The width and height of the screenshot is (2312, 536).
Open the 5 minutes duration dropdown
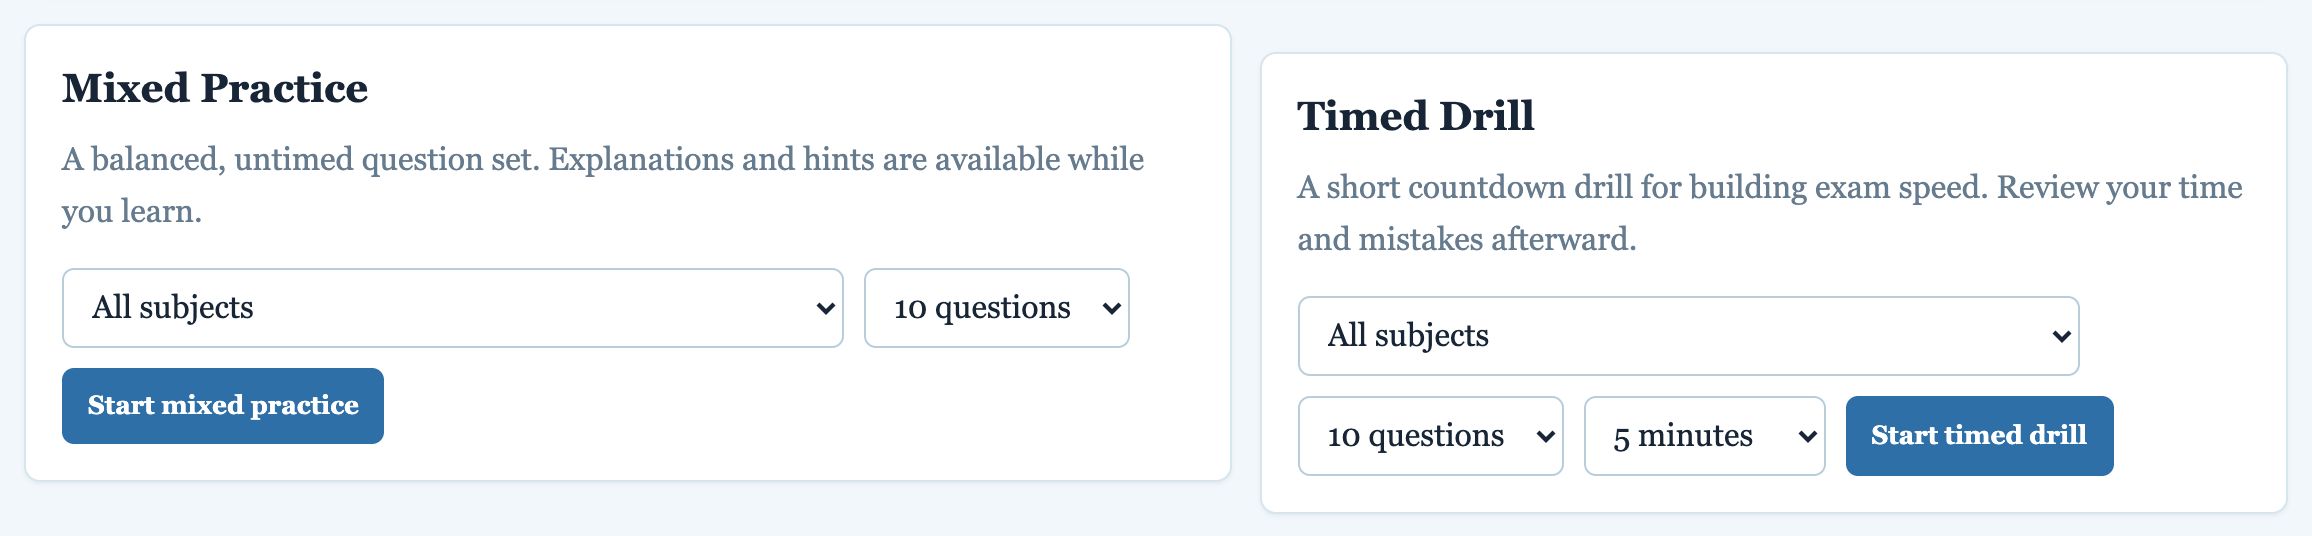(x=1705, y=436)
